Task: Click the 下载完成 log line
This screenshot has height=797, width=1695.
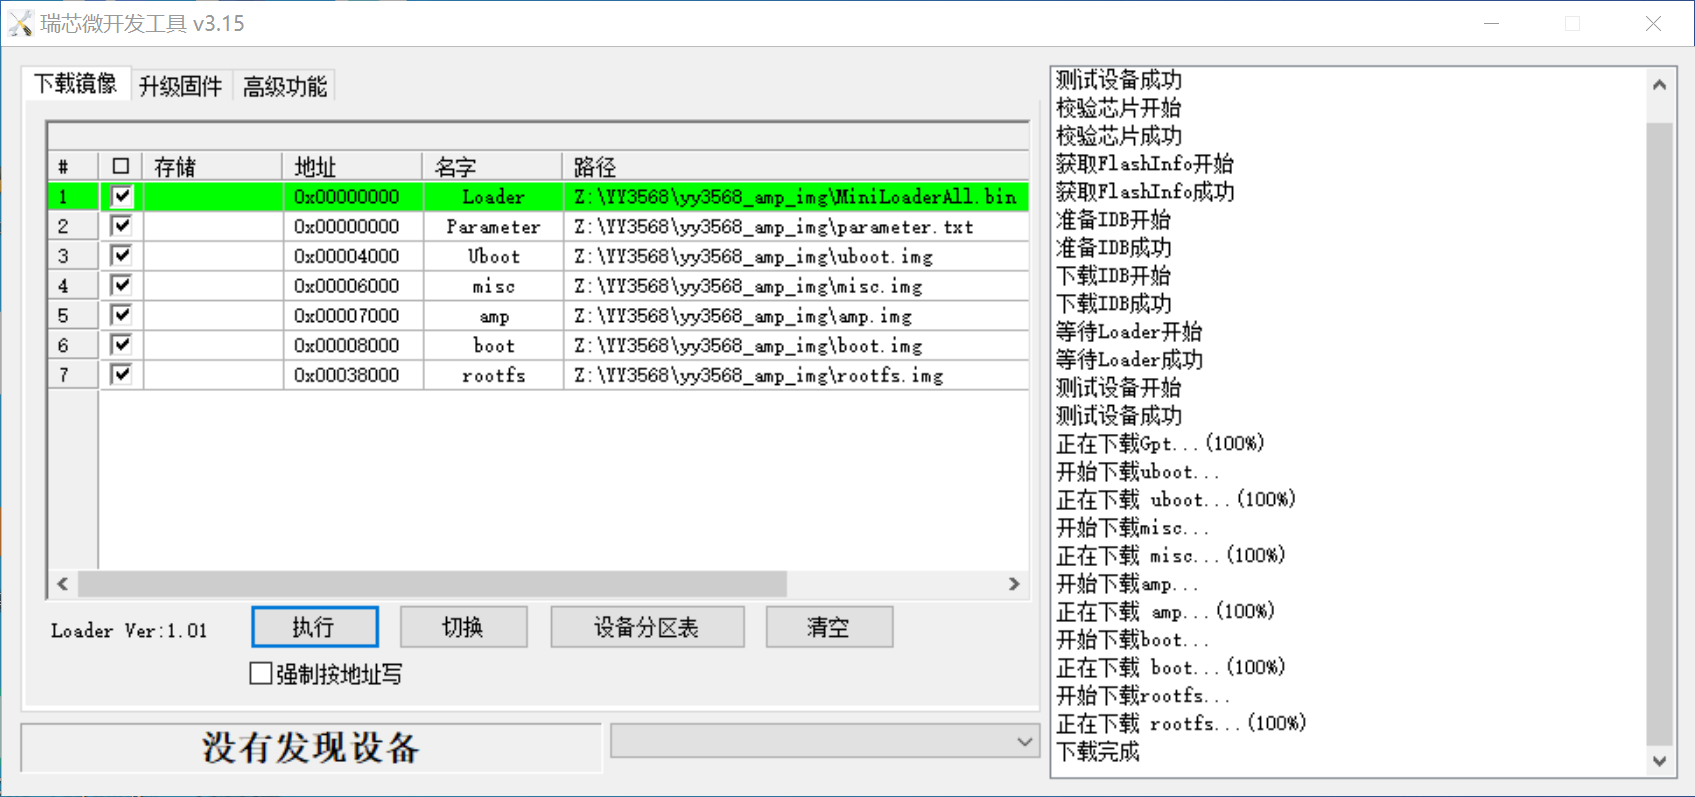Action: [1098, 751]
